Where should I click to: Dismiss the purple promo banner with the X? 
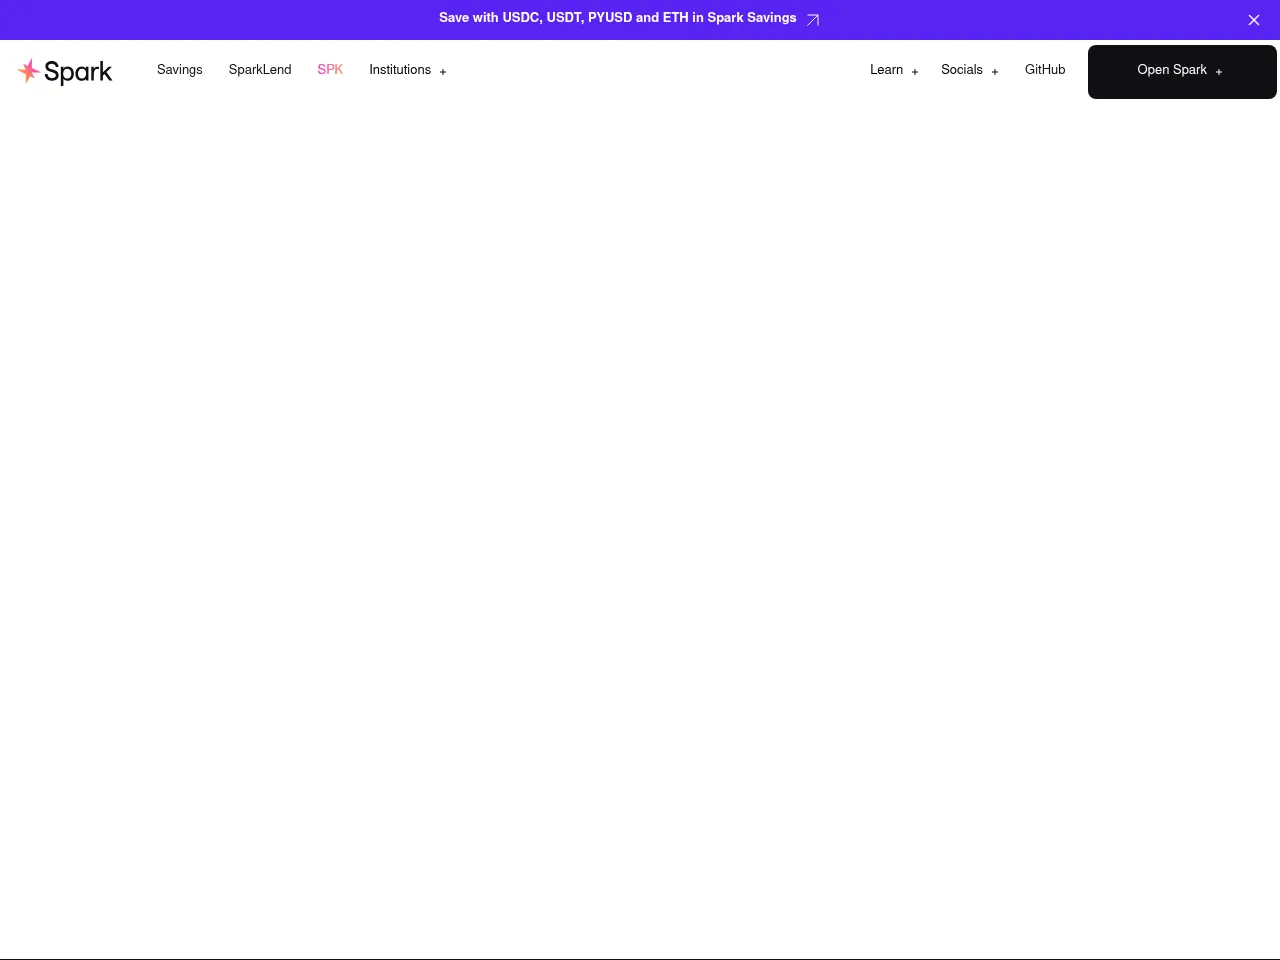1253,20
